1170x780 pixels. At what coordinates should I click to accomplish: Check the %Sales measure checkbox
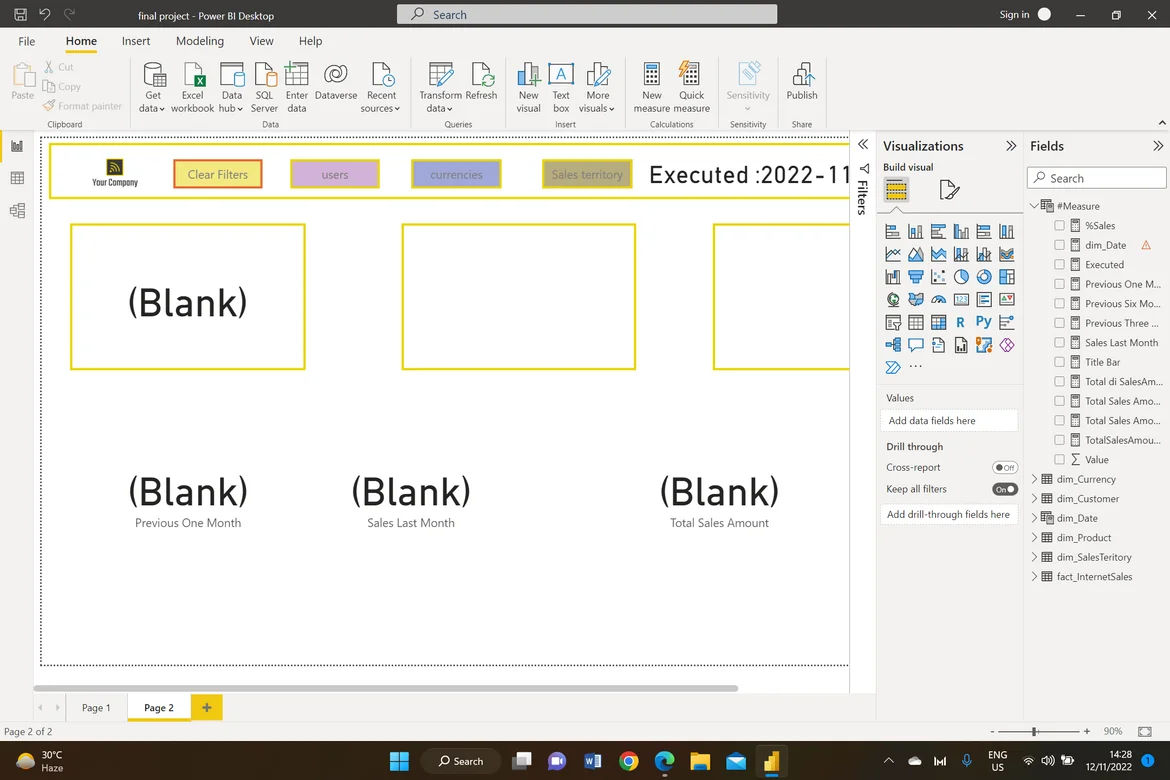[x=1060, y=226]
